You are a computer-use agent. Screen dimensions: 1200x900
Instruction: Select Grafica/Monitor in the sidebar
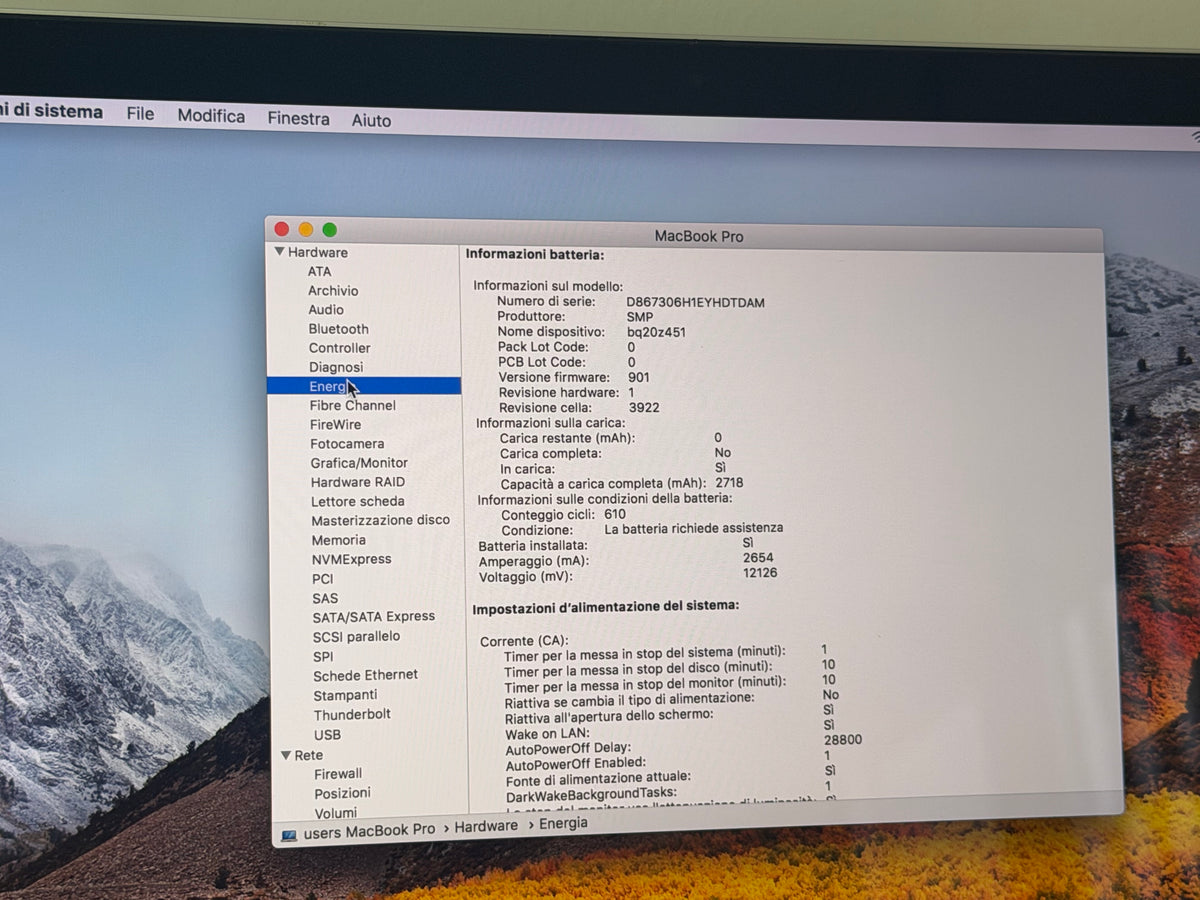[359, 462]
